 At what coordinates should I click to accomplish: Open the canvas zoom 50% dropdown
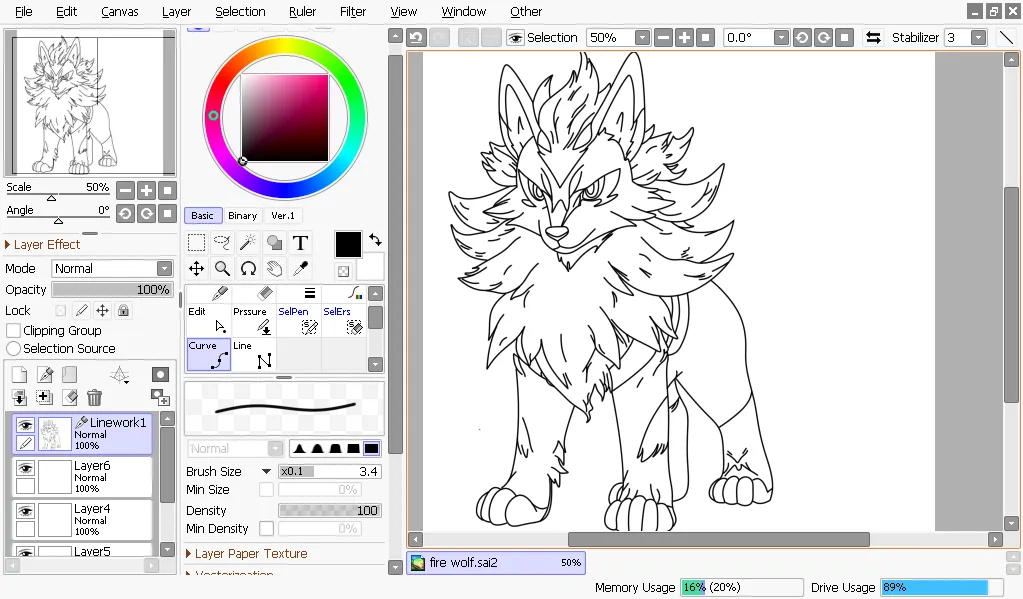click(642, 38)
